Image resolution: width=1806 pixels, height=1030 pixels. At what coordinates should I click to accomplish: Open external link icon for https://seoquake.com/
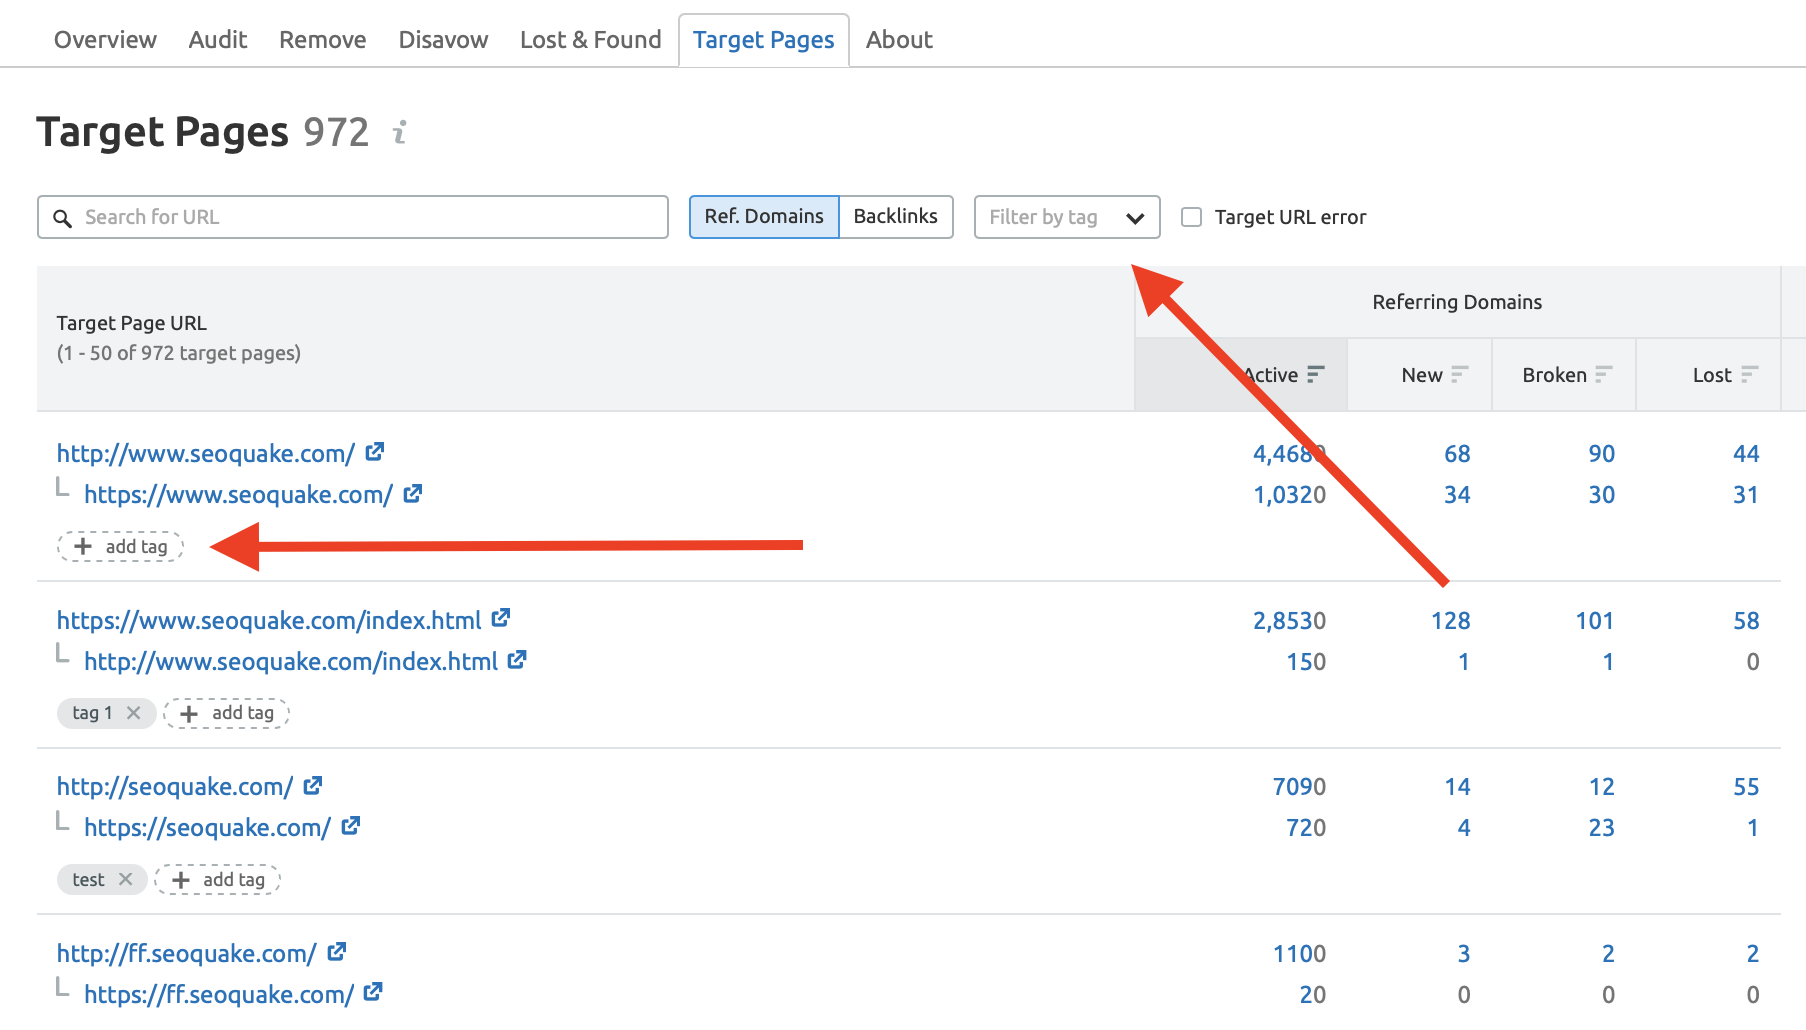click(351, 826)
